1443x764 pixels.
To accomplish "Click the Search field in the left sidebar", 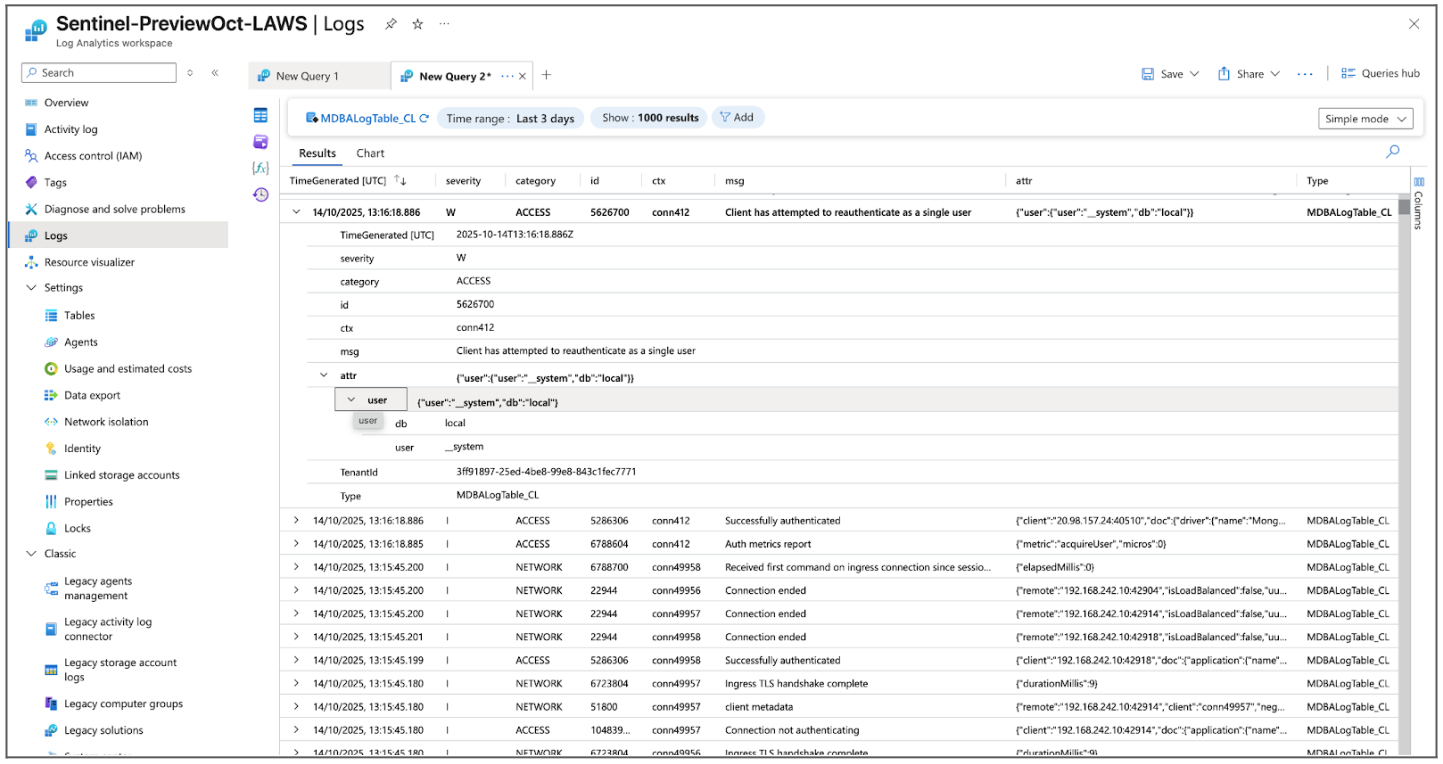I will pyautogui.click(x=98, y=71).
